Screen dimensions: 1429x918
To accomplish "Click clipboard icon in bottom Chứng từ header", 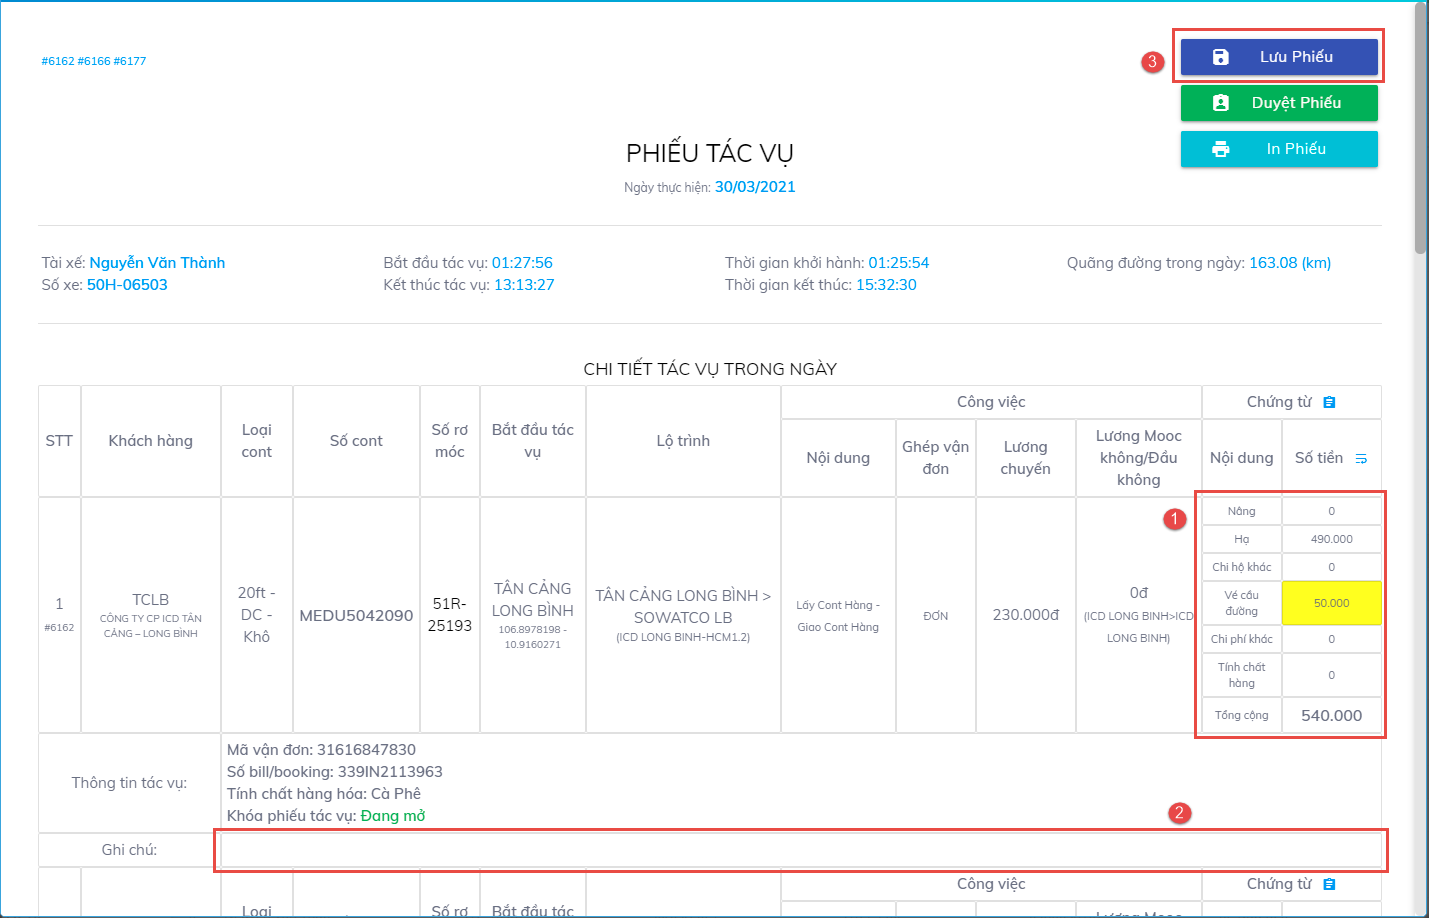I will coord(1329,884).
